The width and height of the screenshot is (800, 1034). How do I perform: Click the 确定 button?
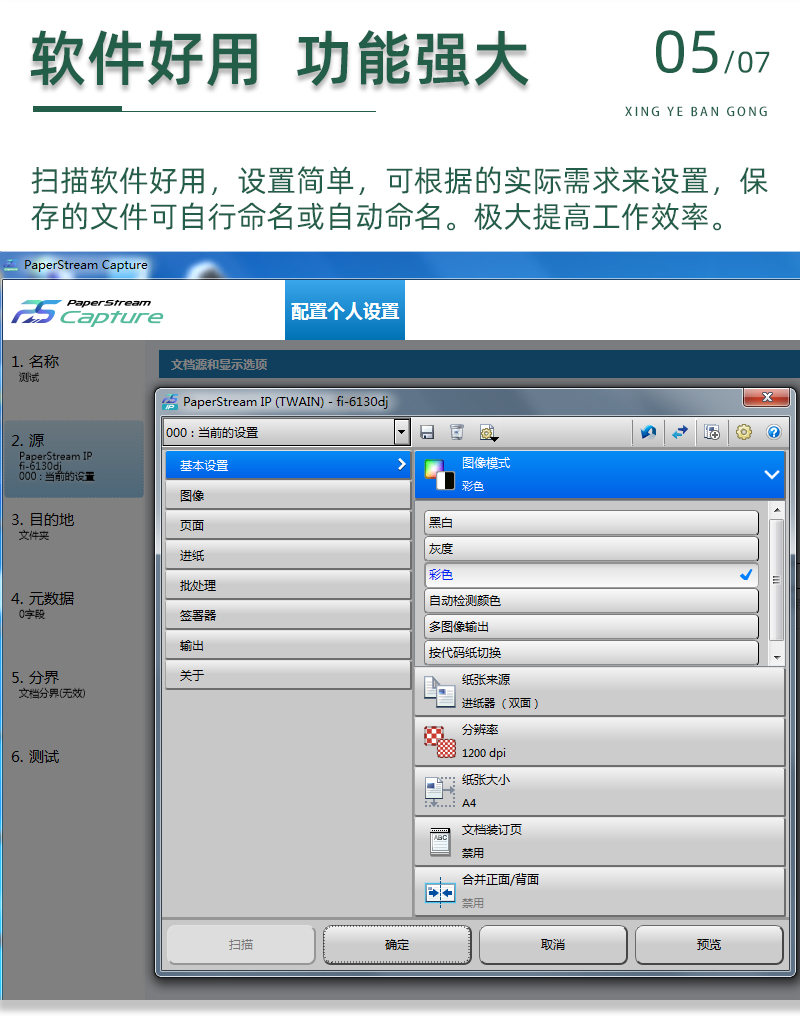(397, 945)
